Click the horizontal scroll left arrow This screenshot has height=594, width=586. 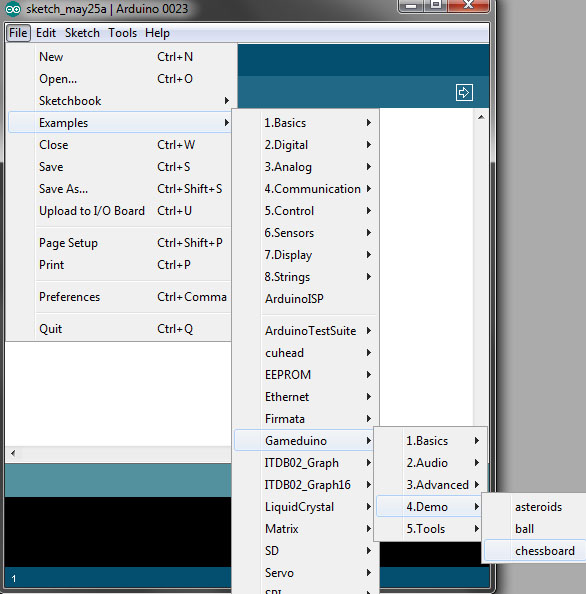point(13,453)
